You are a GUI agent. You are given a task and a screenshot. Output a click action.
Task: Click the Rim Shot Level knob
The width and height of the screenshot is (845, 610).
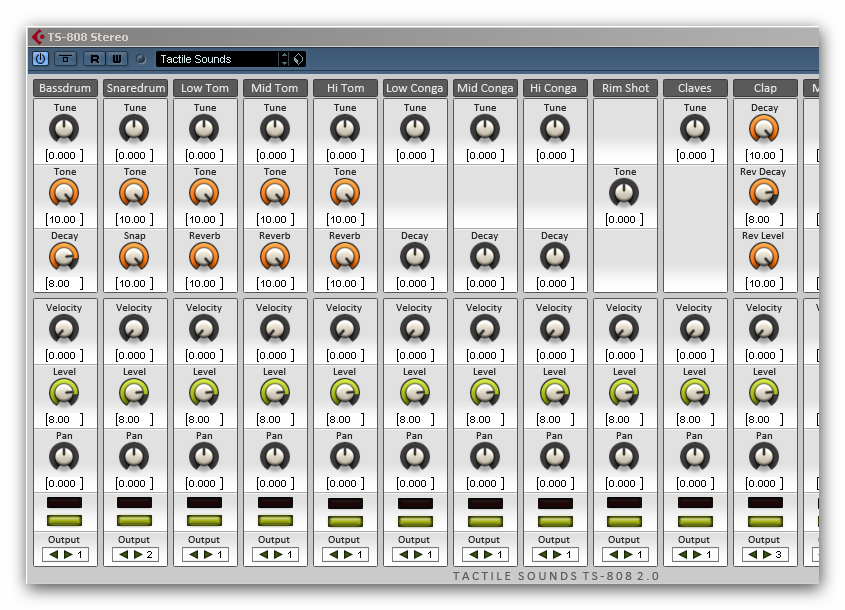[624, 393]
